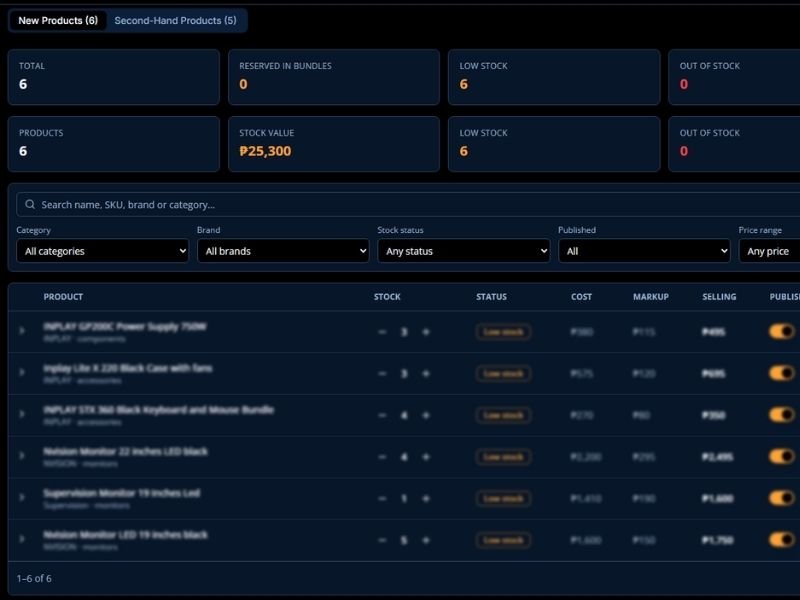Sort by the PRODUCT column header
The image size is (800, 600).
tap(63, 297)
